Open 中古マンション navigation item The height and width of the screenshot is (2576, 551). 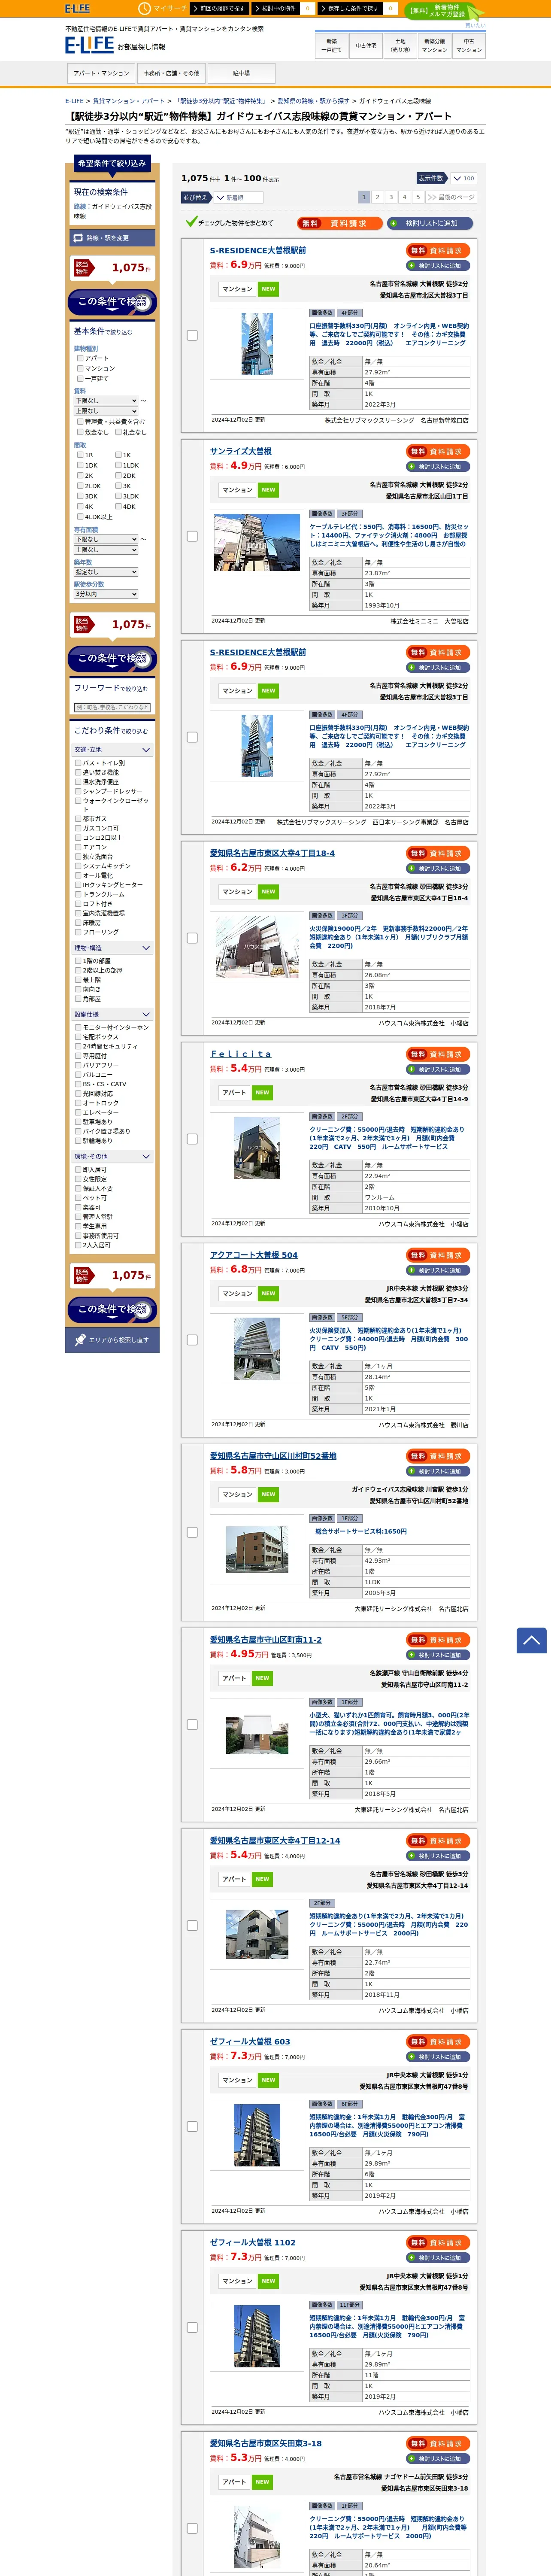click(469, 45)
